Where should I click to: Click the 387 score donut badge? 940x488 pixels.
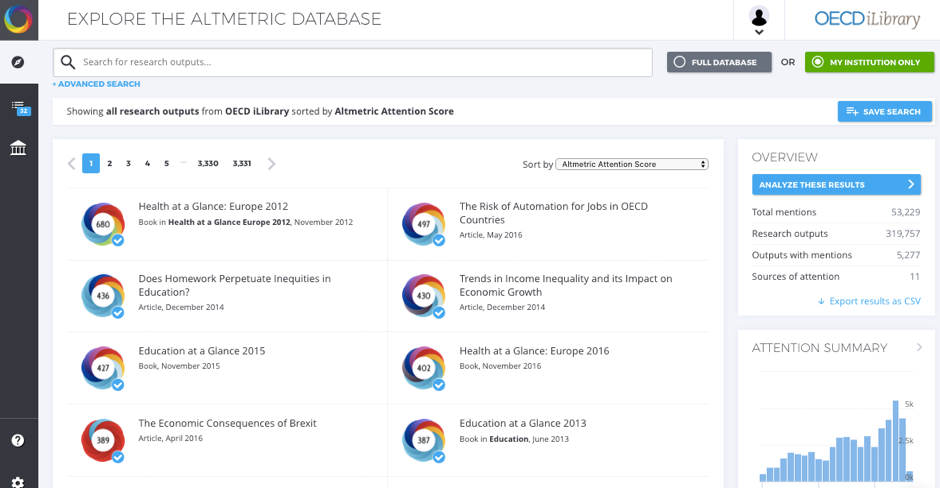(424, 440)
